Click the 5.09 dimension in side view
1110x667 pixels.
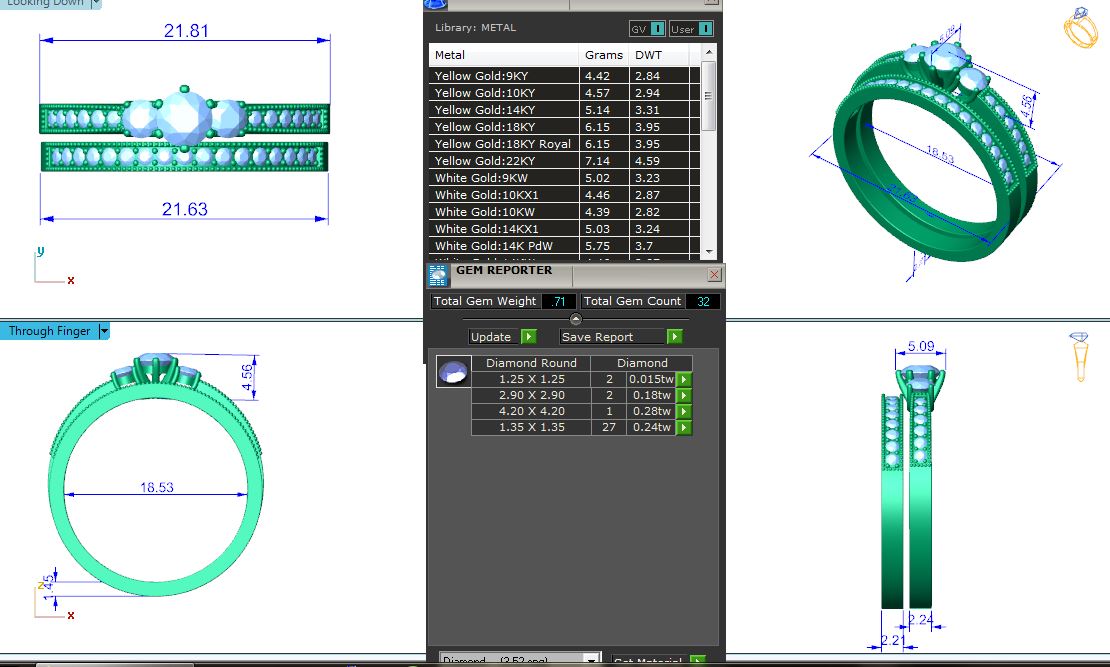tap(921, 346)
